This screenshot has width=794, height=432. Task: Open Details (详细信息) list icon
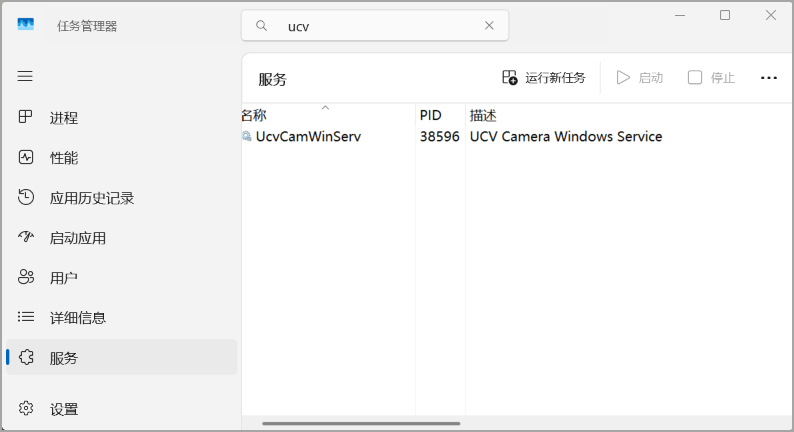[x=26, y=317]
